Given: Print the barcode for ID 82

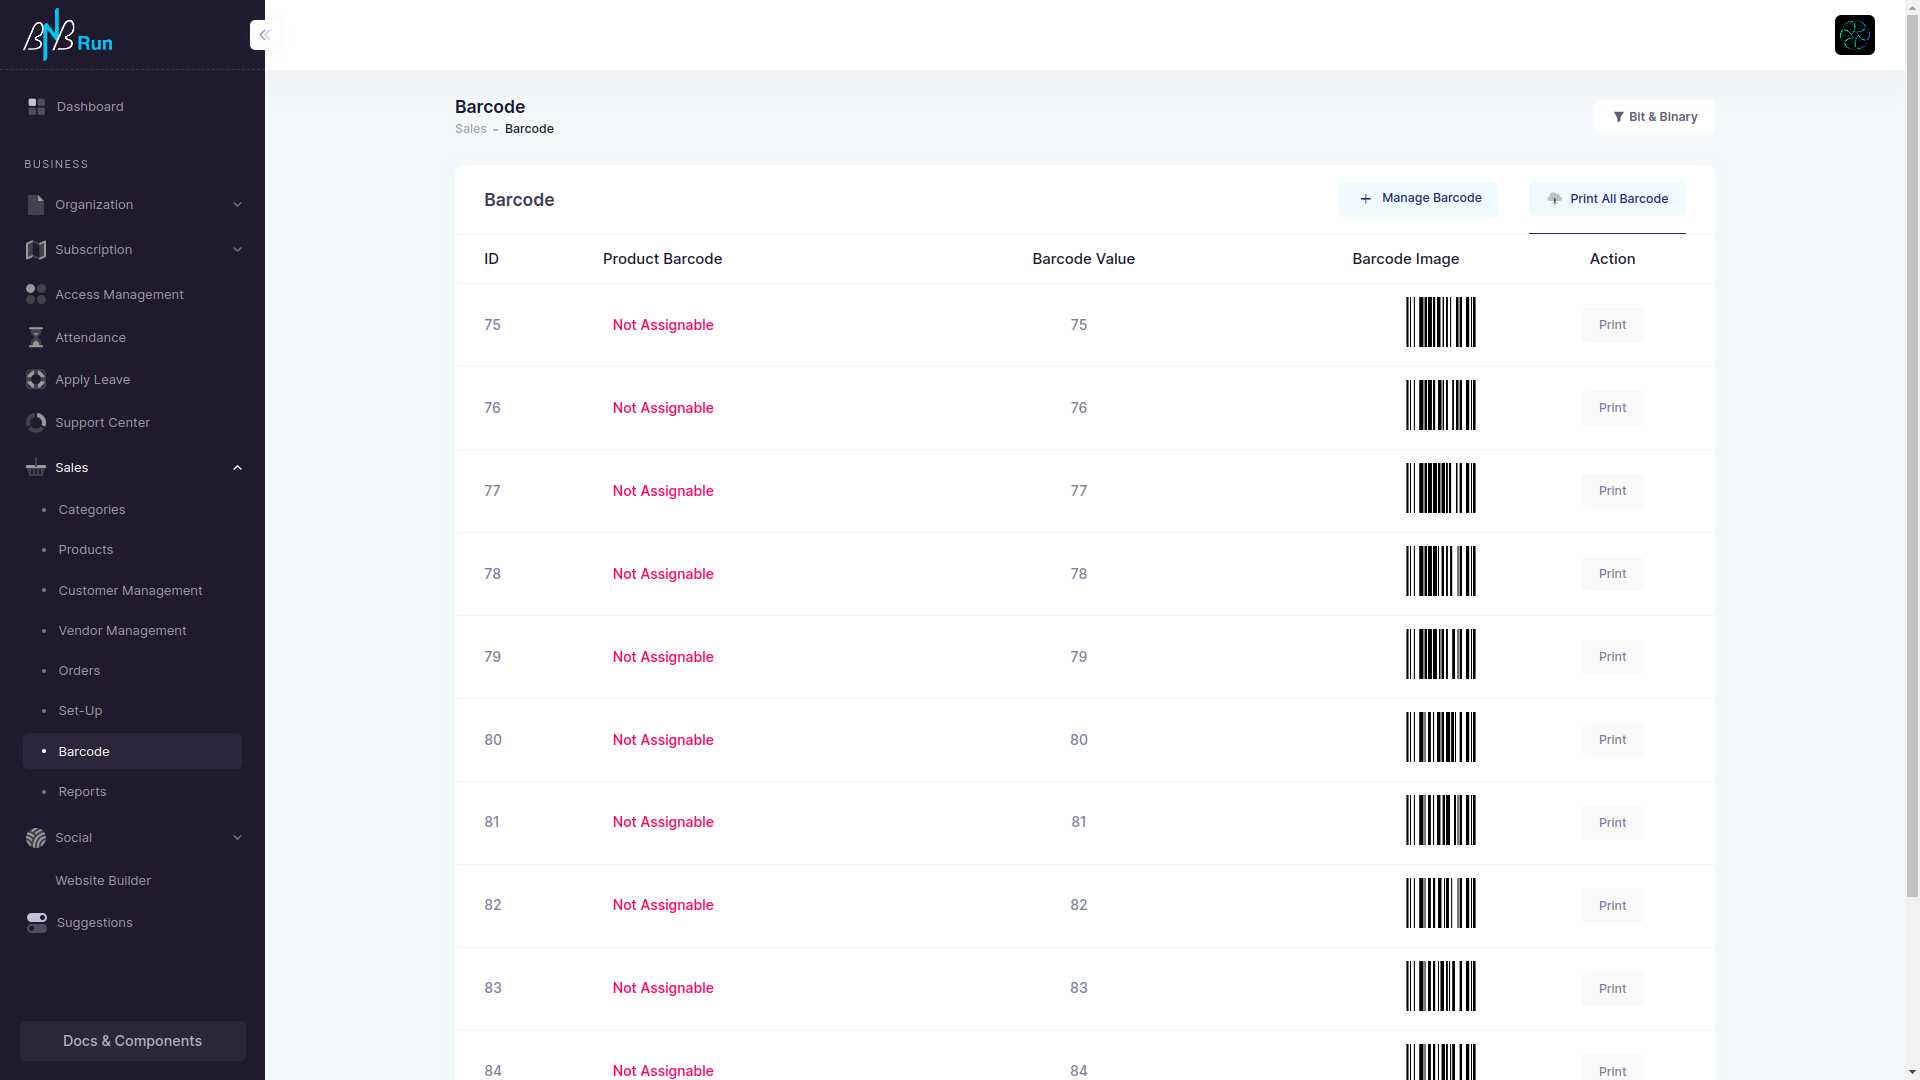Looking at the screenshot, I should point(1612,906).
